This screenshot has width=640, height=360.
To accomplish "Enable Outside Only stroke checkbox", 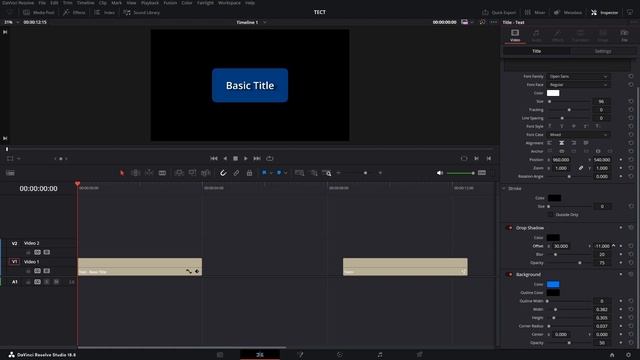I will click(550, 215).
